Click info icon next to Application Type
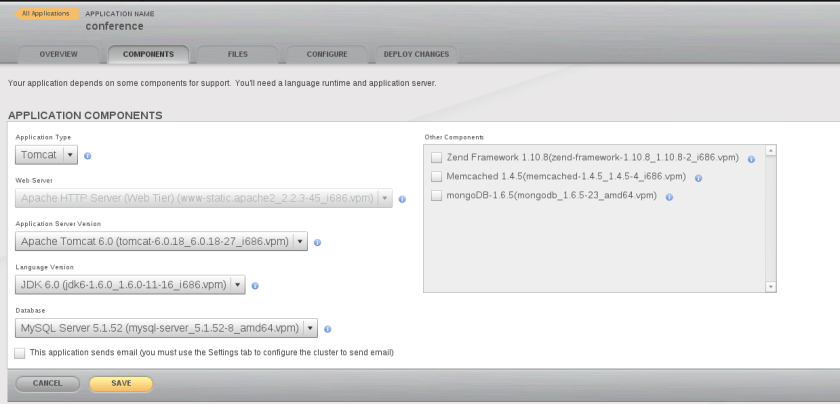Viewport: 840px width, 404px height. tap(88, 156)
